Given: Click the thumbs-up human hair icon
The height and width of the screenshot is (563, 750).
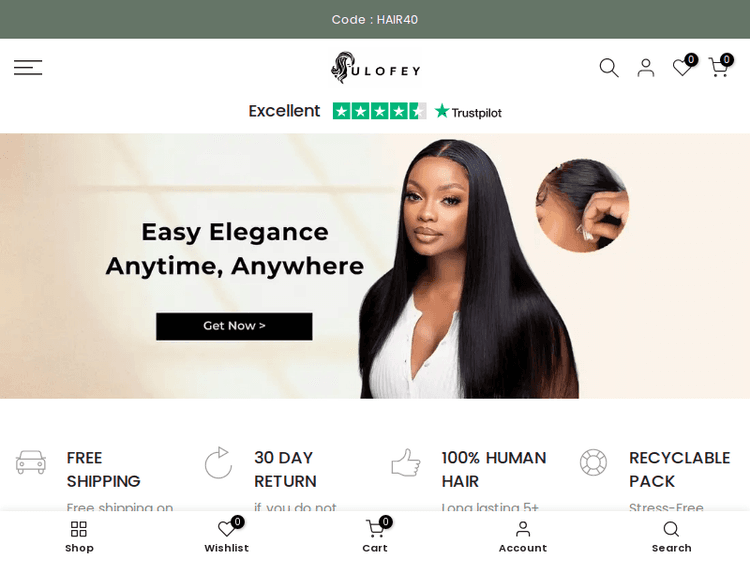Looking at the screenshot, I should coord(406,463).
